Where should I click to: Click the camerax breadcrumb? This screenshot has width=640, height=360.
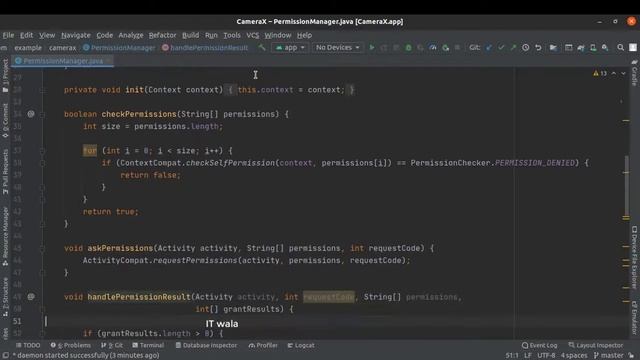pyautogui.click(x=62, y=48)
